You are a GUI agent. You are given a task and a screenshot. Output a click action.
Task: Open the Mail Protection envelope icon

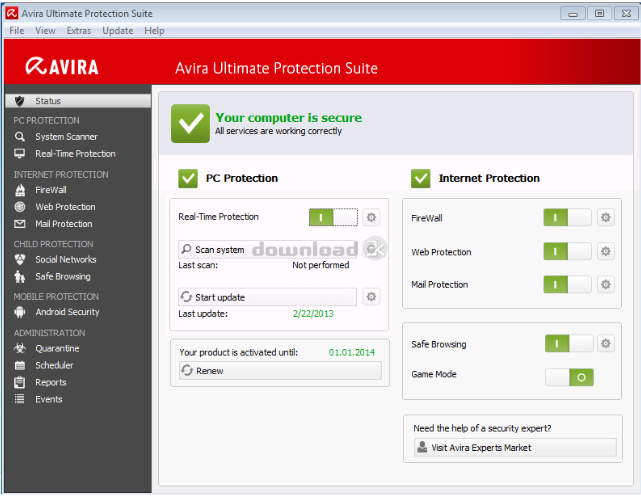pyautogui.click(x=19, y=224)
